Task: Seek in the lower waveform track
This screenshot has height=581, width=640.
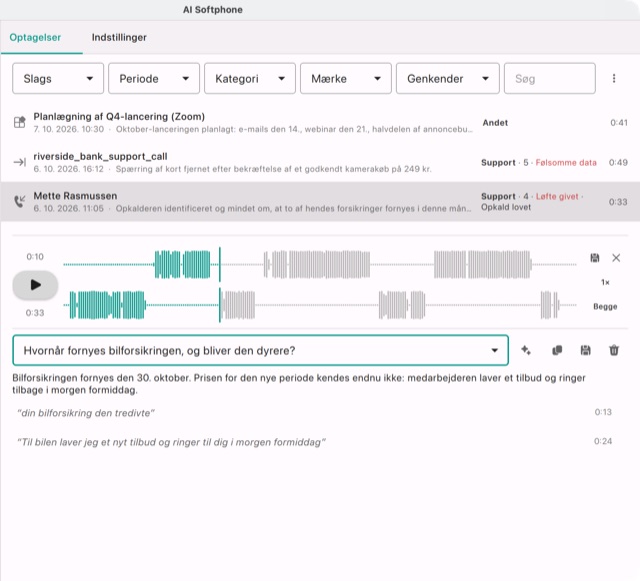Action: pyautogui.click(x=320, y=305)
